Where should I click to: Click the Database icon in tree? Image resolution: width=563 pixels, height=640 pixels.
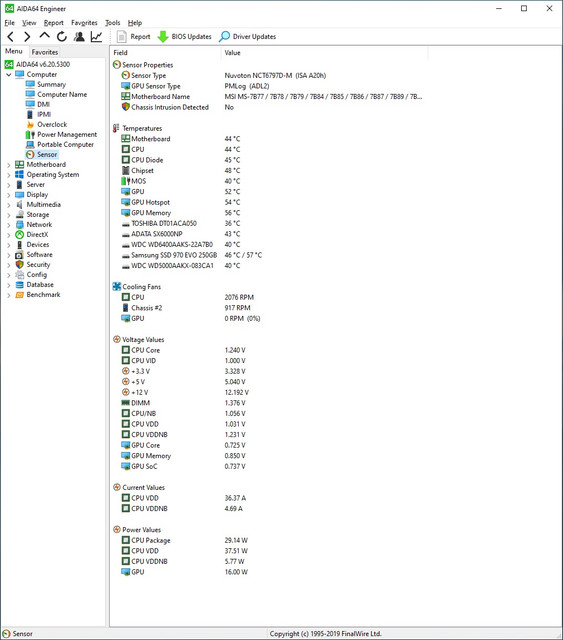click(19, 284)
